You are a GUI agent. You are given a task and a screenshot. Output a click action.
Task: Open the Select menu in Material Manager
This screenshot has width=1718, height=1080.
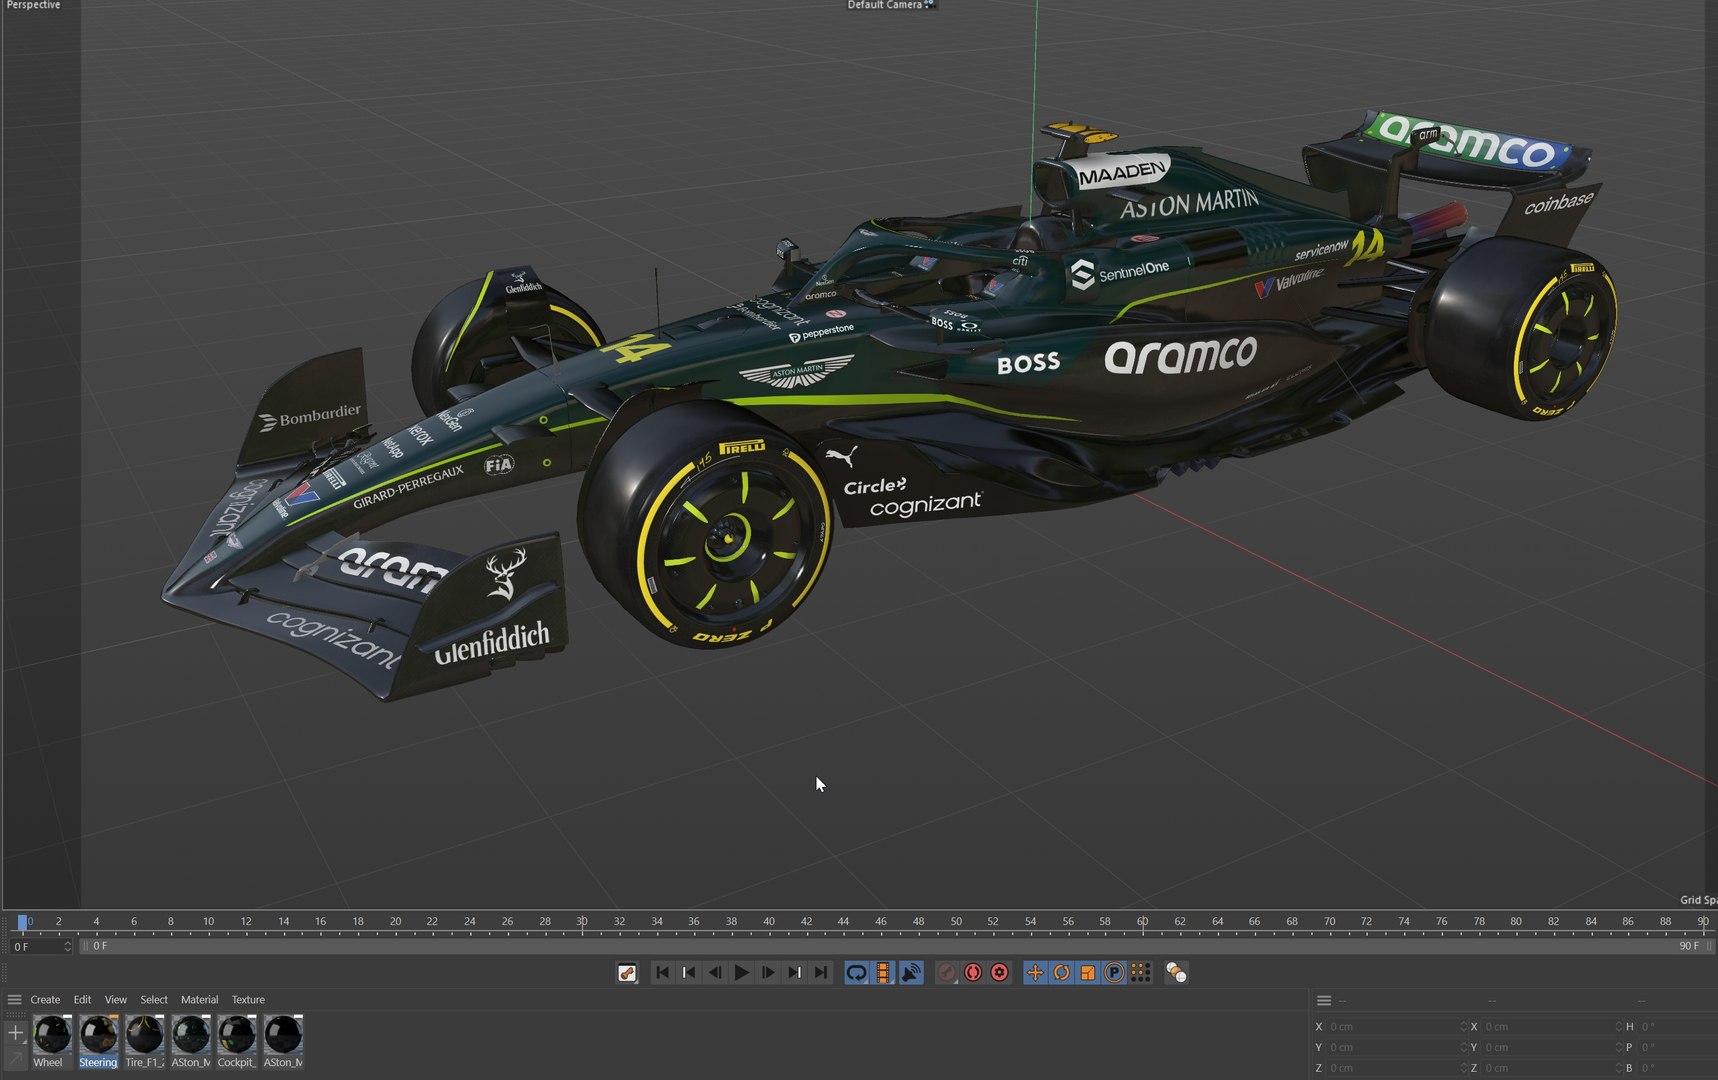point(154,999)
